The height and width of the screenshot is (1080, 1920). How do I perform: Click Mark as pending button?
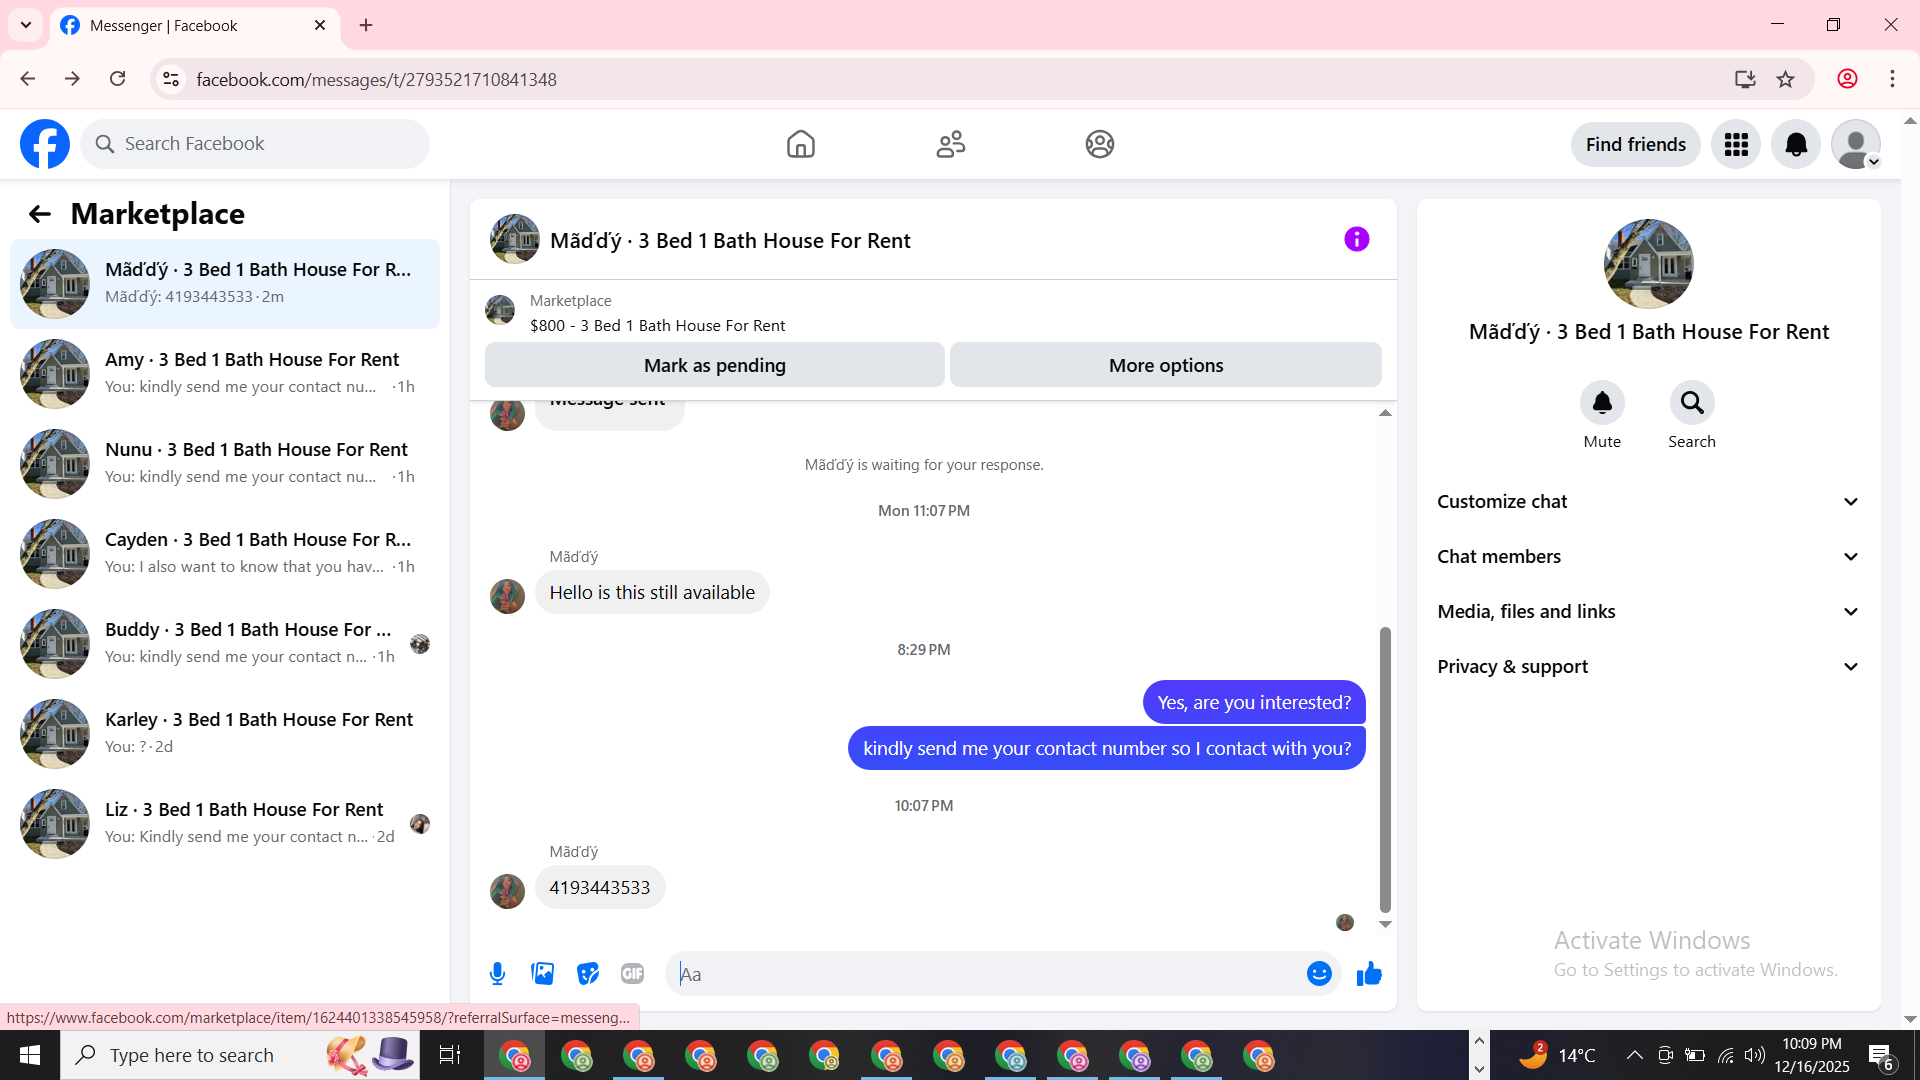[x=715, y=365]
